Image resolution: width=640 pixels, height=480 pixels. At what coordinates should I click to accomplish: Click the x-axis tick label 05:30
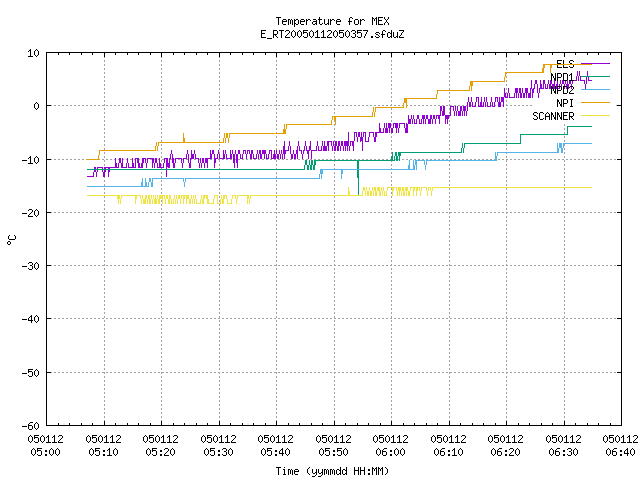click(x=218, y=452)
